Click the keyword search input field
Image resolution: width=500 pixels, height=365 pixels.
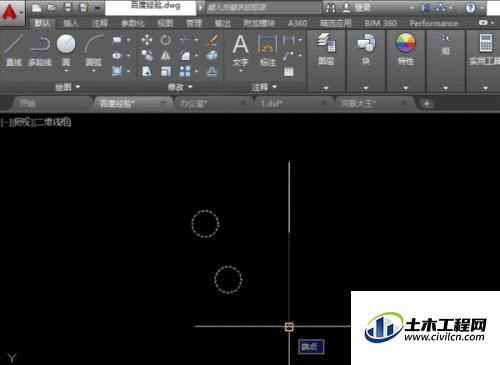(263, 7)
